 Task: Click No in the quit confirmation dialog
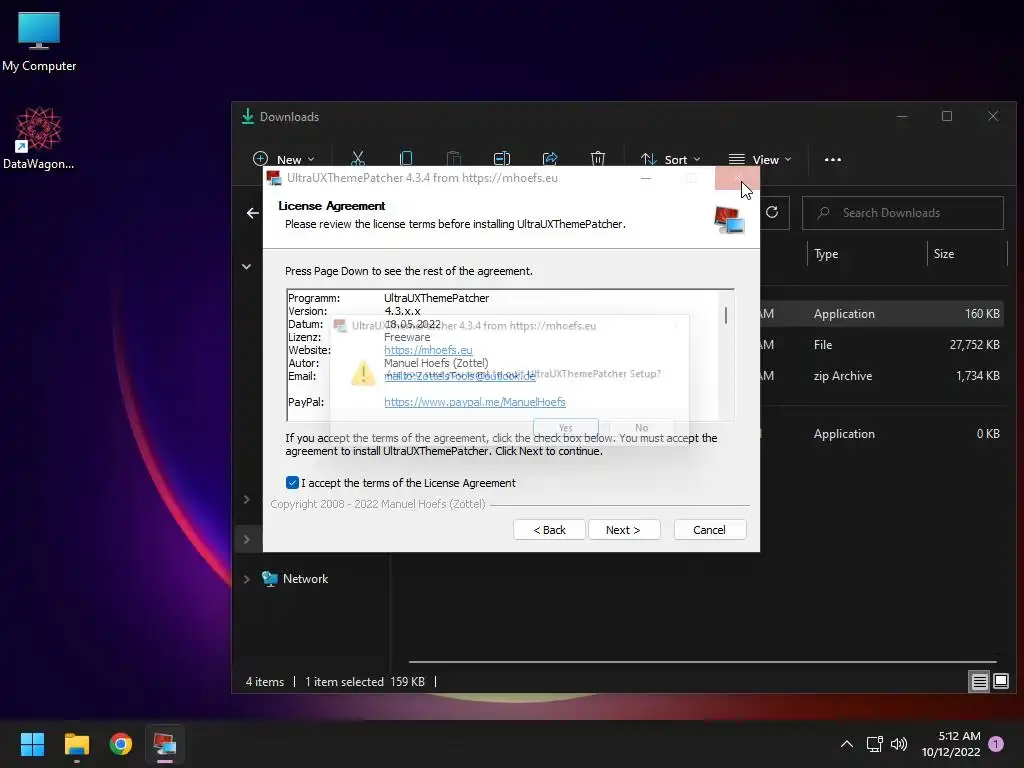[641, 427]
